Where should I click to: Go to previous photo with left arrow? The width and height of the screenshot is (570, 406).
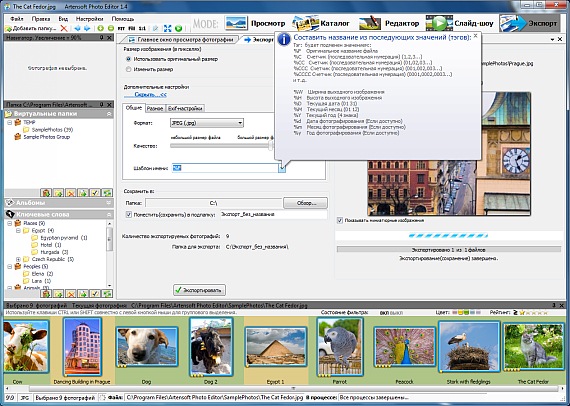[x=77, y=28]
